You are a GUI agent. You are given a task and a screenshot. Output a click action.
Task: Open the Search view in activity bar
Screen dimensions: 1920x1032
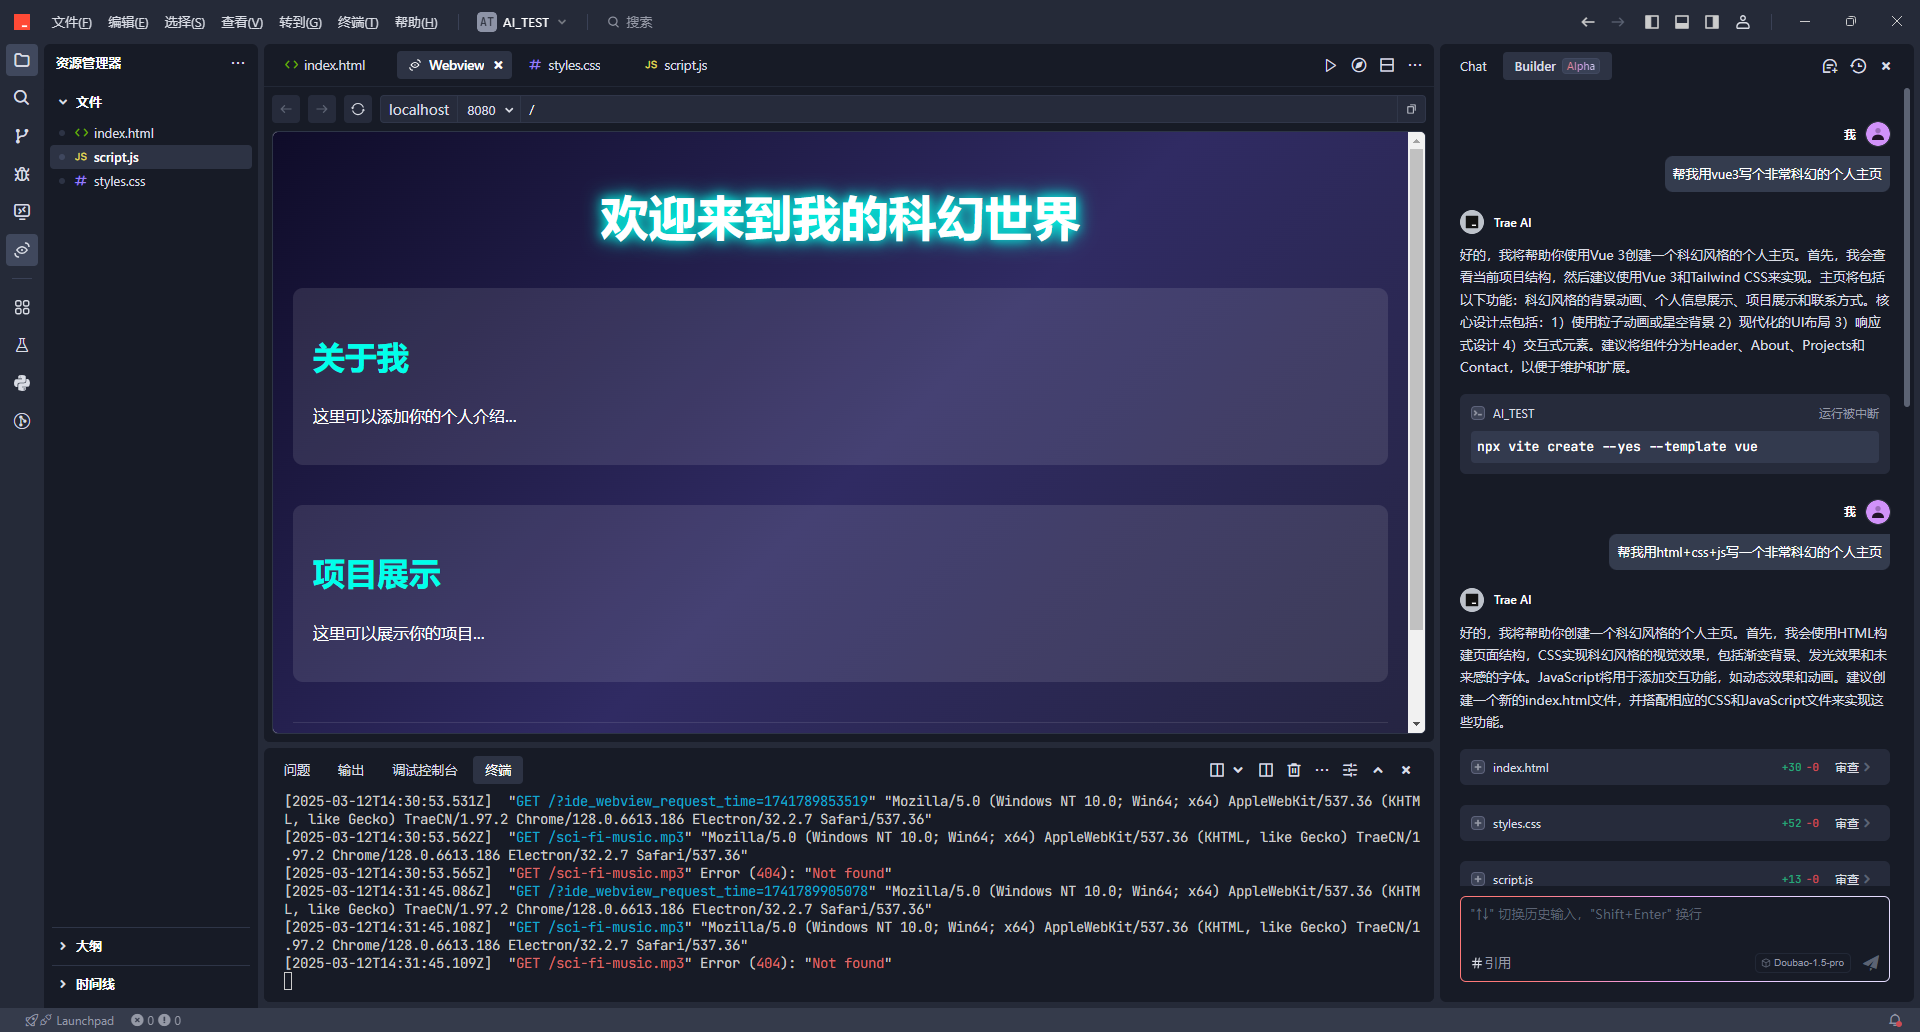click(x=22, y=98)
